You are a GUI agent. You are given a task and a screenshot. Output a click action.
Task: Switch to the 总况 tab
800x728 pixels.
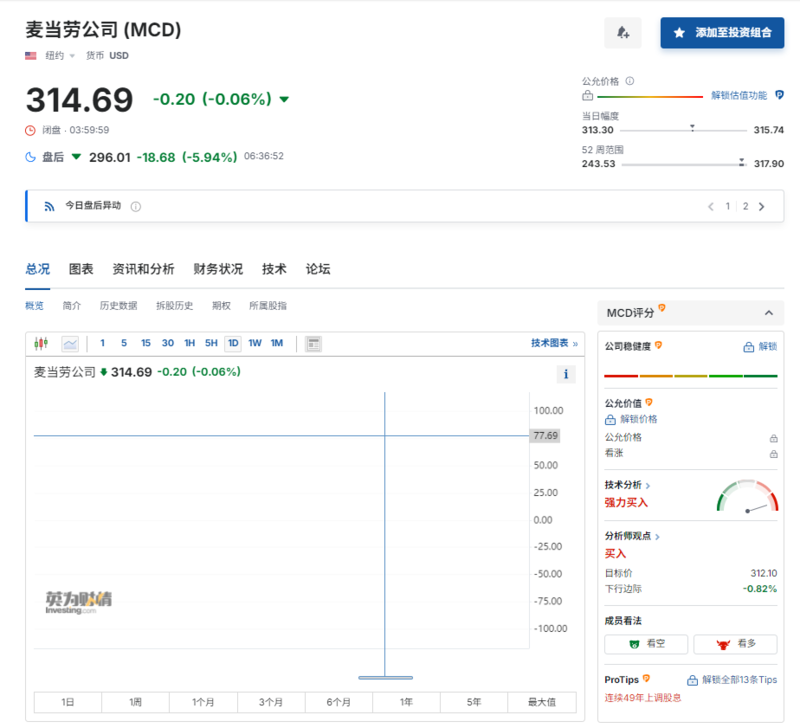pyautogui.click(x=38, y=269)
